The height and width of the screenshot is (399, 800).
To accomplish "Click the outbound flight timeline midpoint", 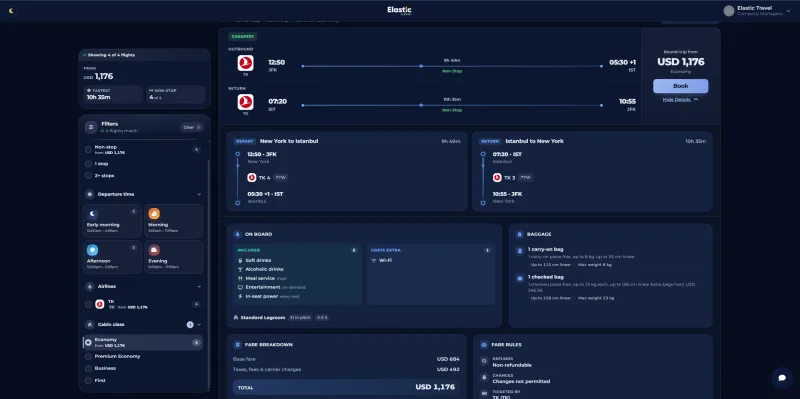I will pos(420,66).
